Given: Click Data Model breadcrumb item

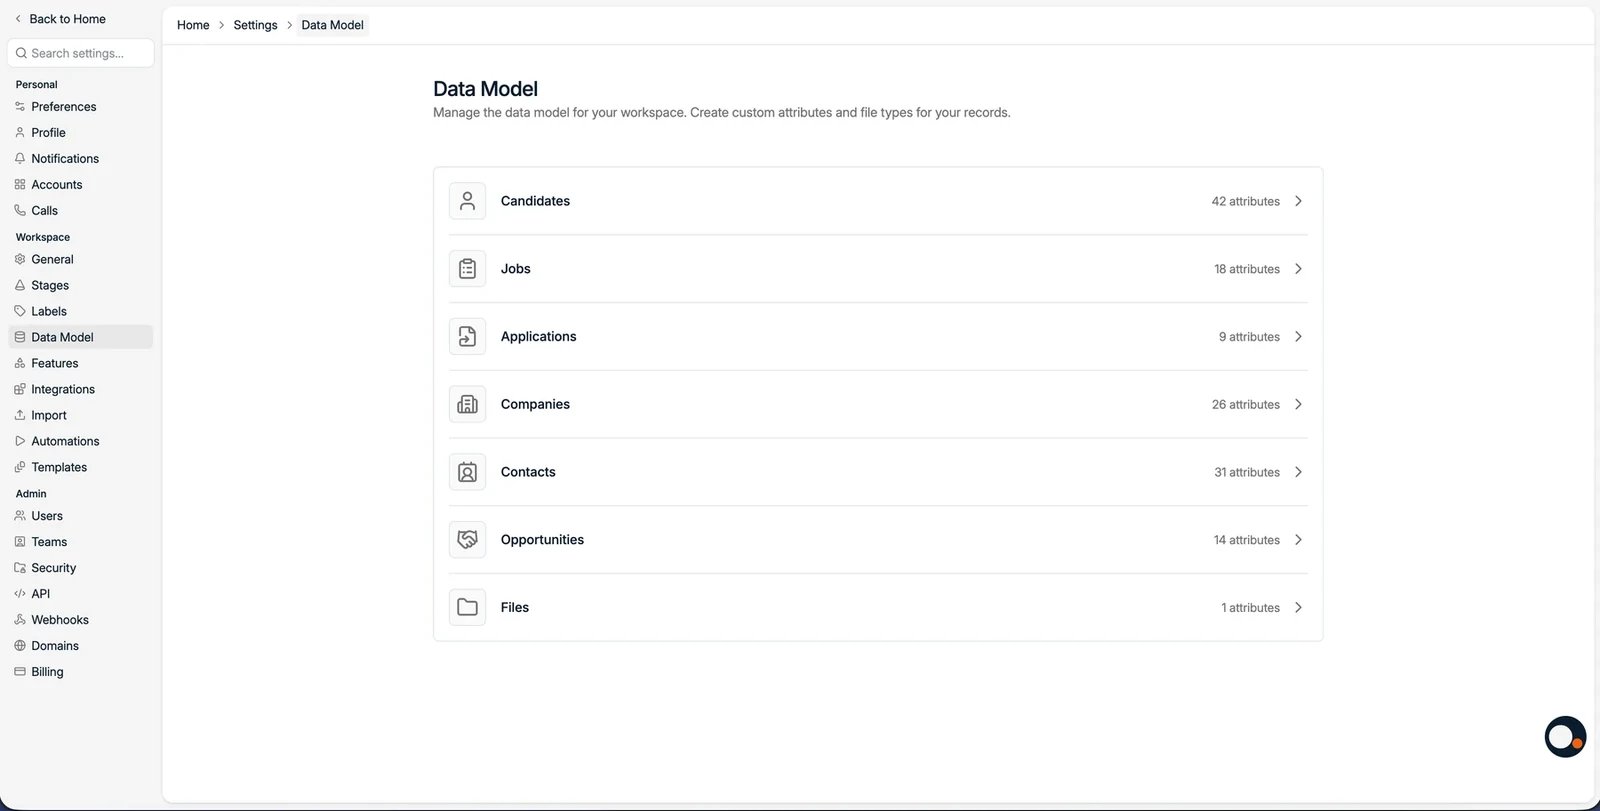Looking at the screenshot, I should [x=332, y=25].
